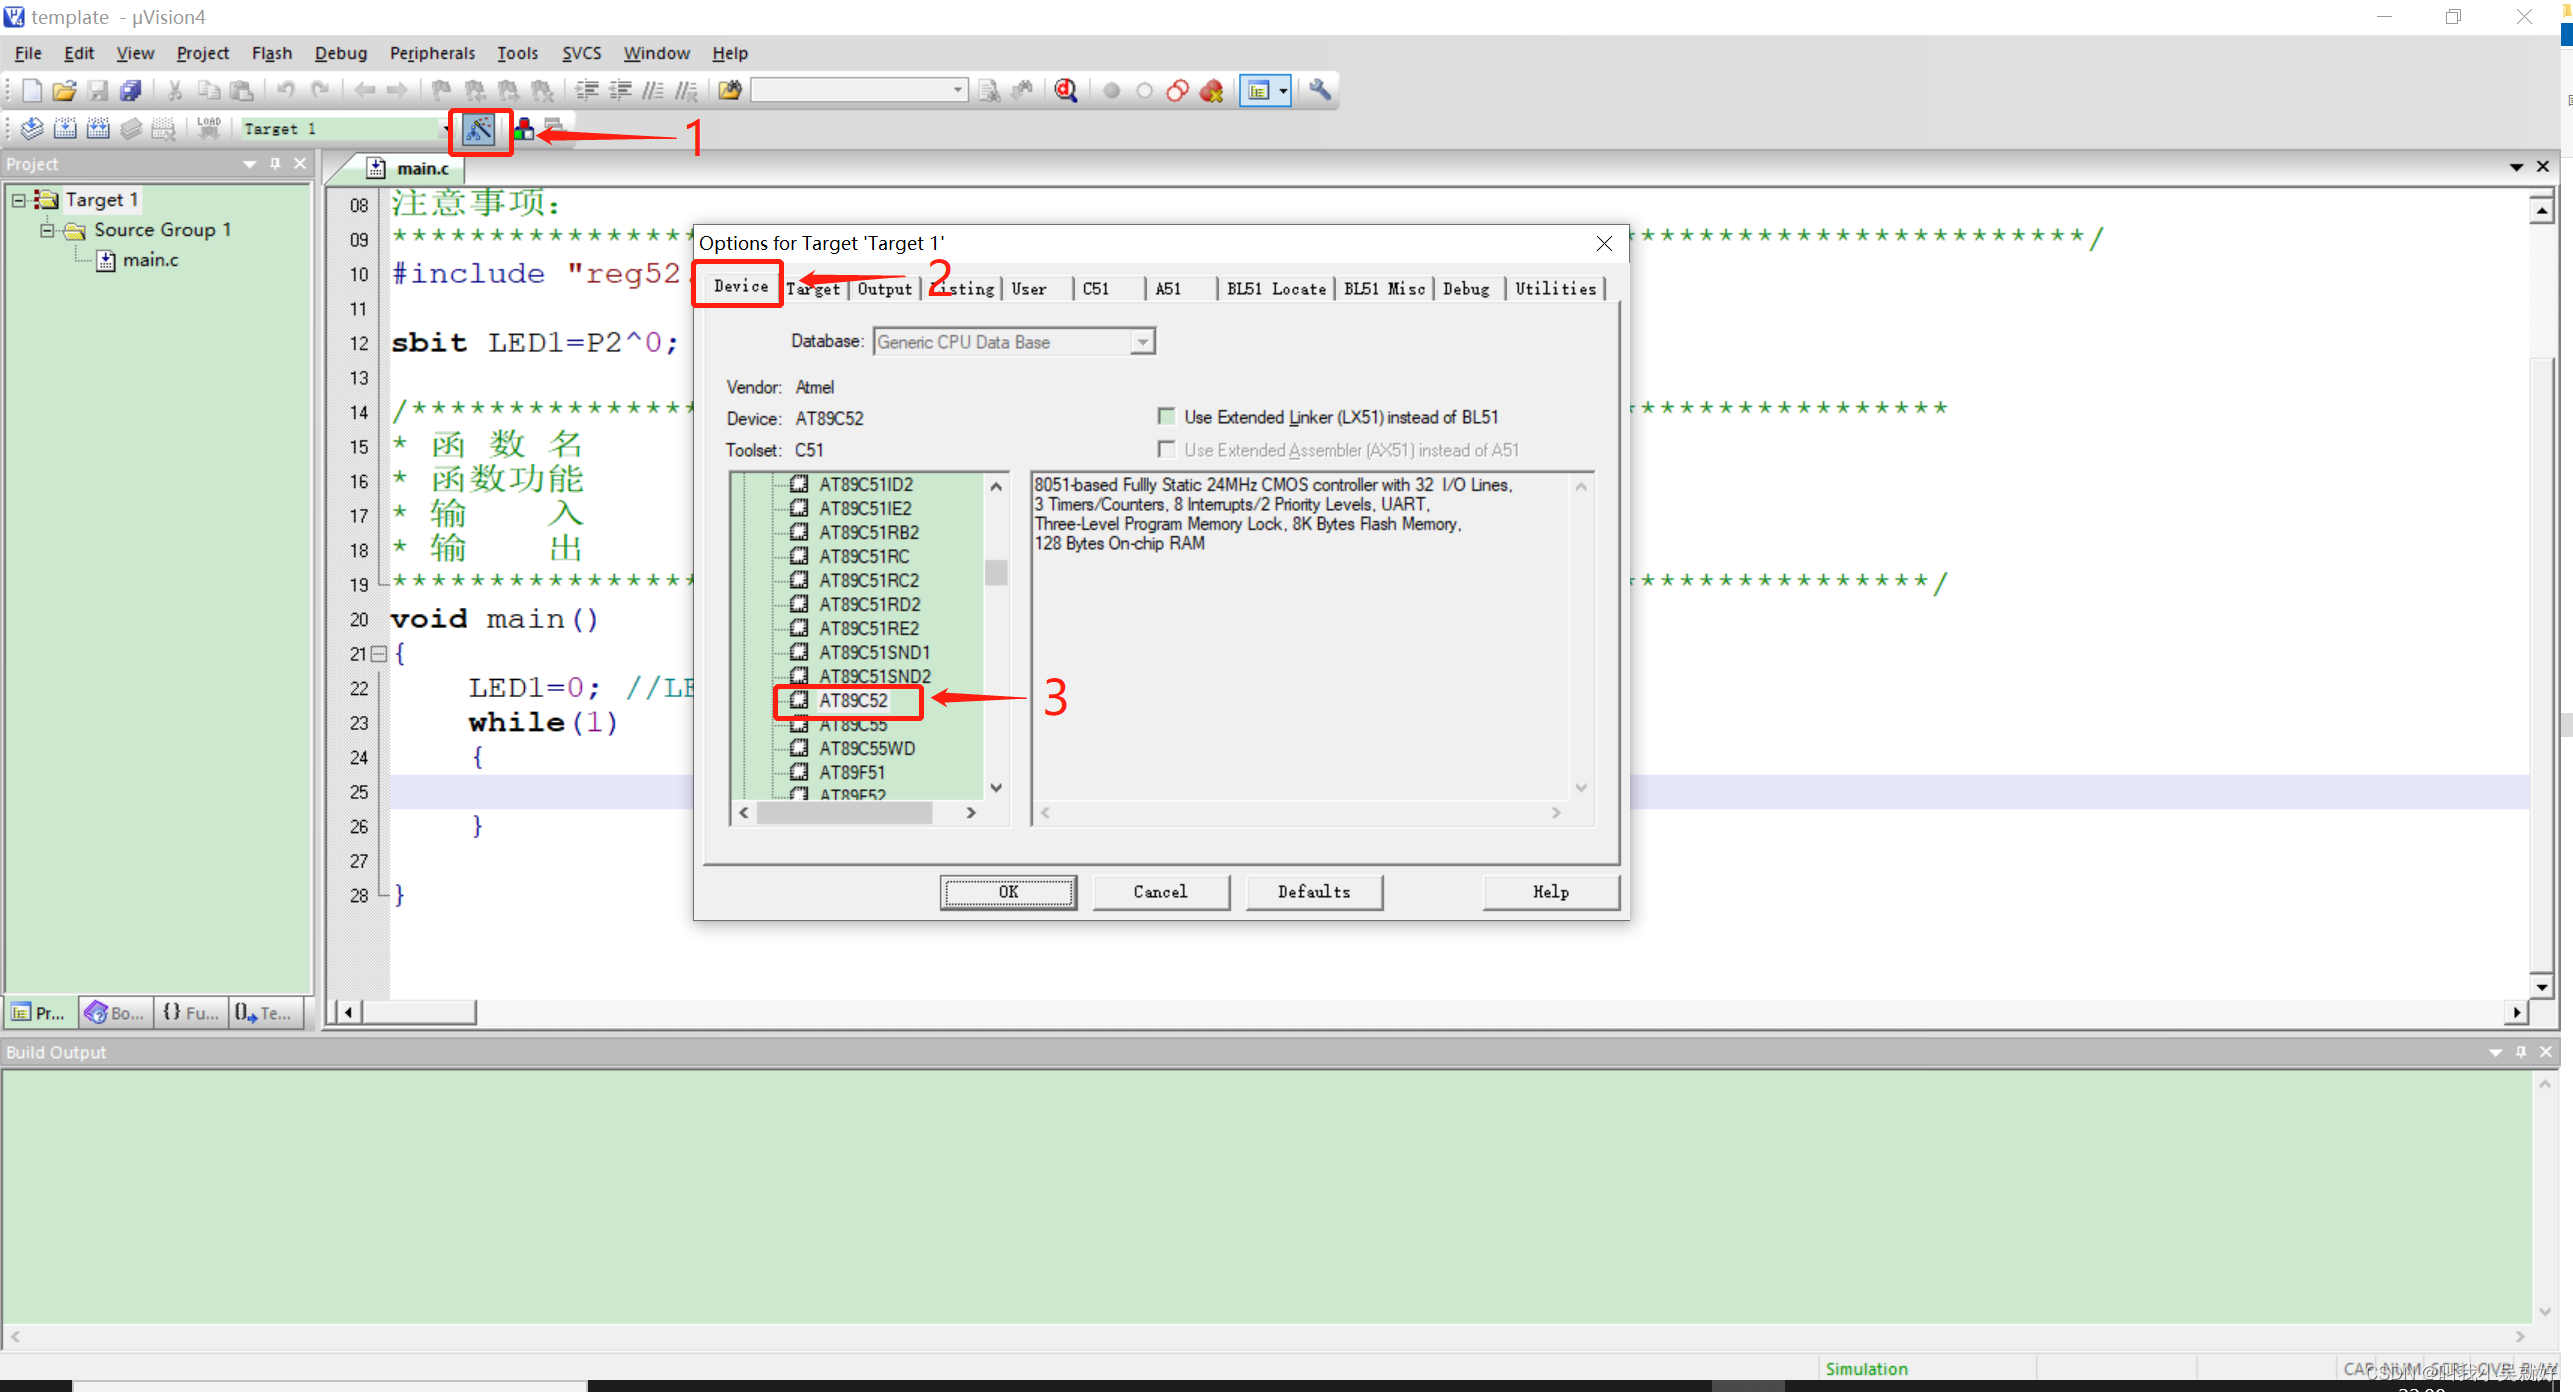Click Find in Files folder icon
2573x1392 pixels.
[731, 91]
